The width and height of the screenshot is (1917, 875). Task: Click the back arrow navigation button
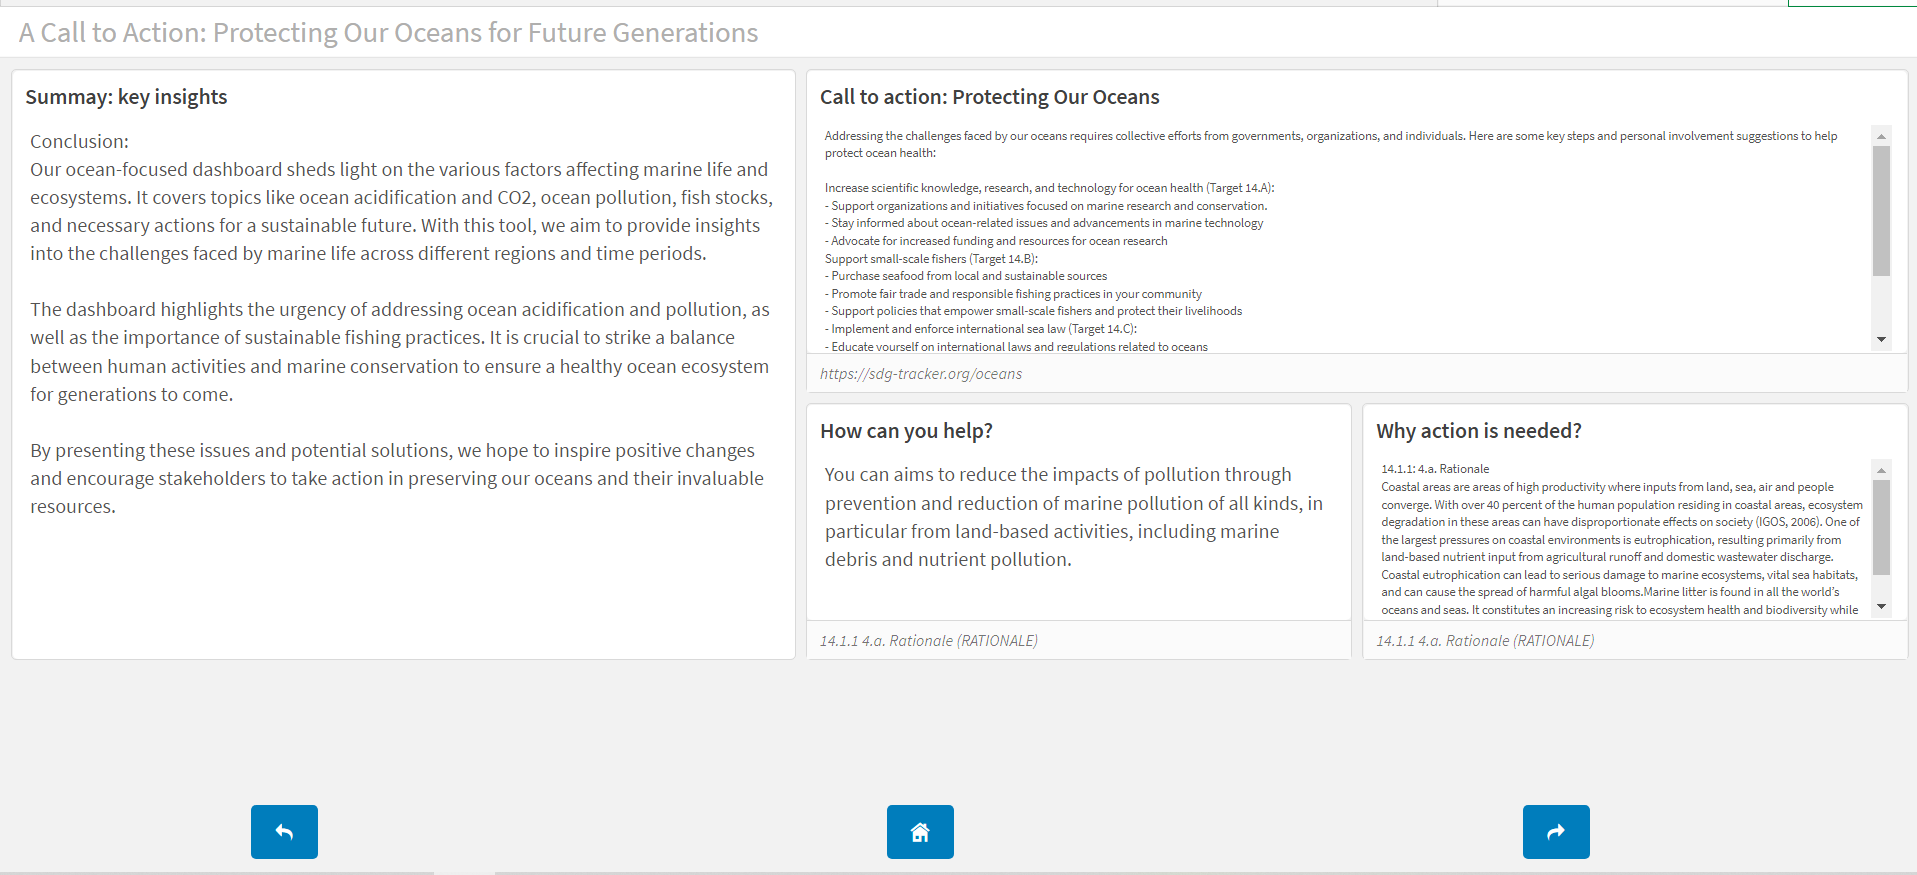click(284, 831)
